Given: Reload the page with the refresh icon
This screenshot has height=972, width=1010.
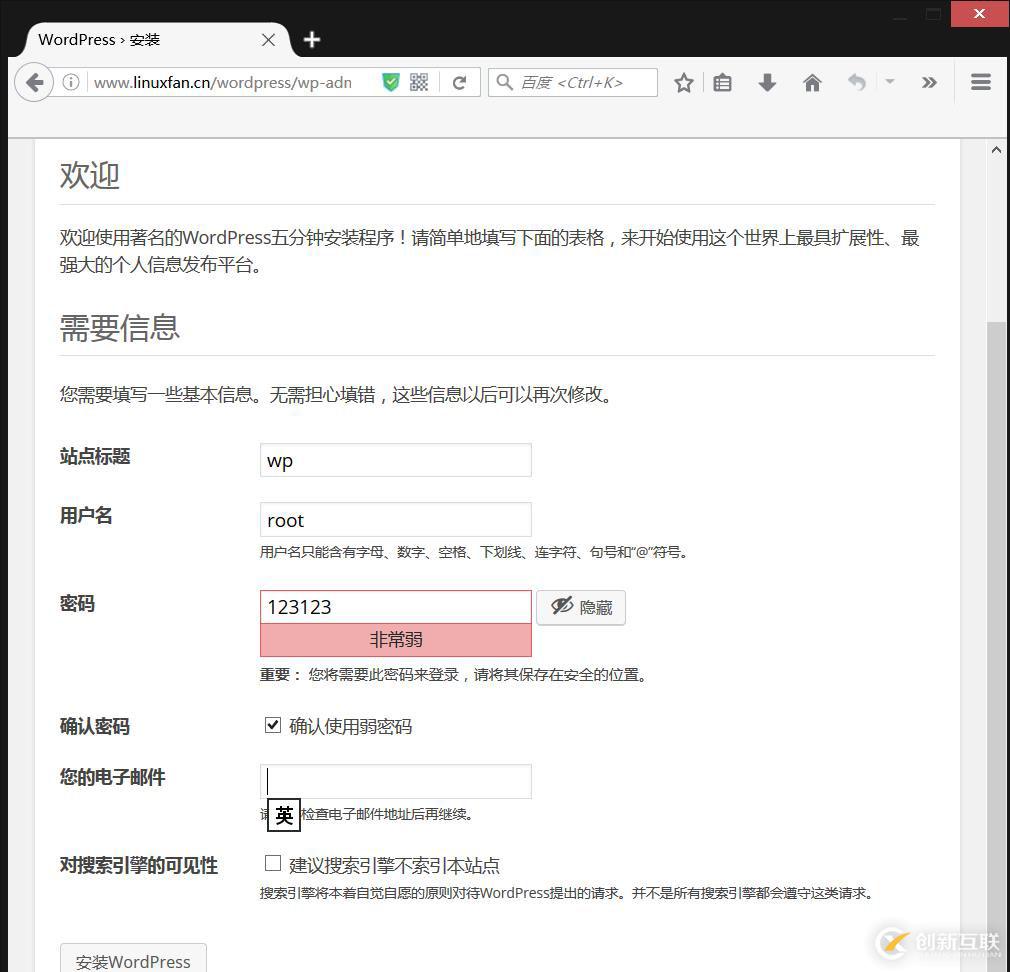Looking at the screenshot, I should (x=460, y=83).
